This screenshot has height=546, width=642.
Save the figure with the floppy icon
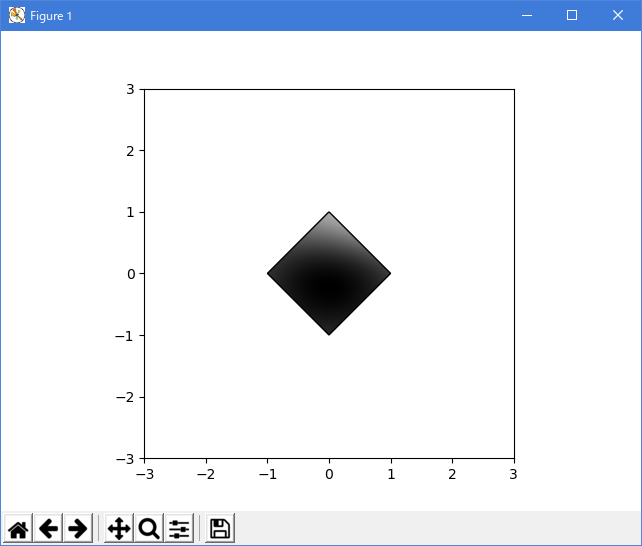(x=220, y=528)
